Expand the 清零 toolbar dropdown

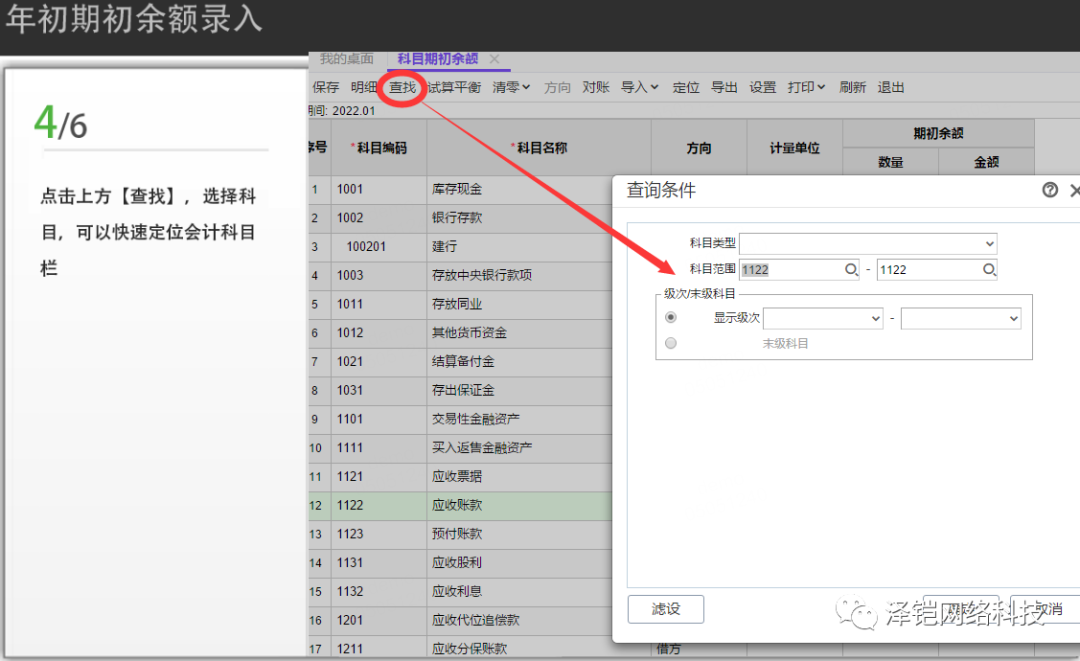512,88
